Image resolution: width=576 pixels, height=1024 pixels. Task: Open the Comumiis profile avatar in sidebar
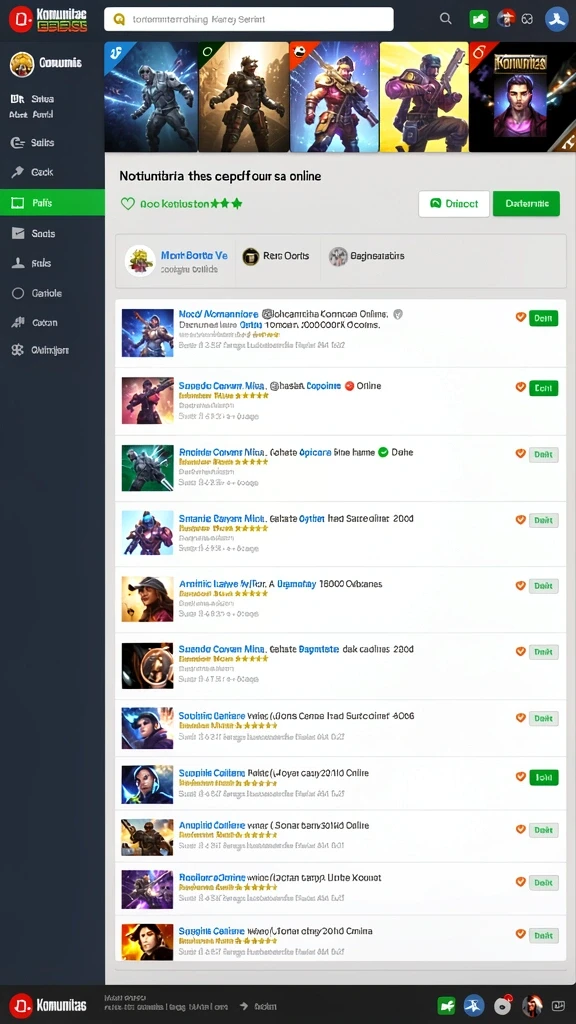click(22, 63)
